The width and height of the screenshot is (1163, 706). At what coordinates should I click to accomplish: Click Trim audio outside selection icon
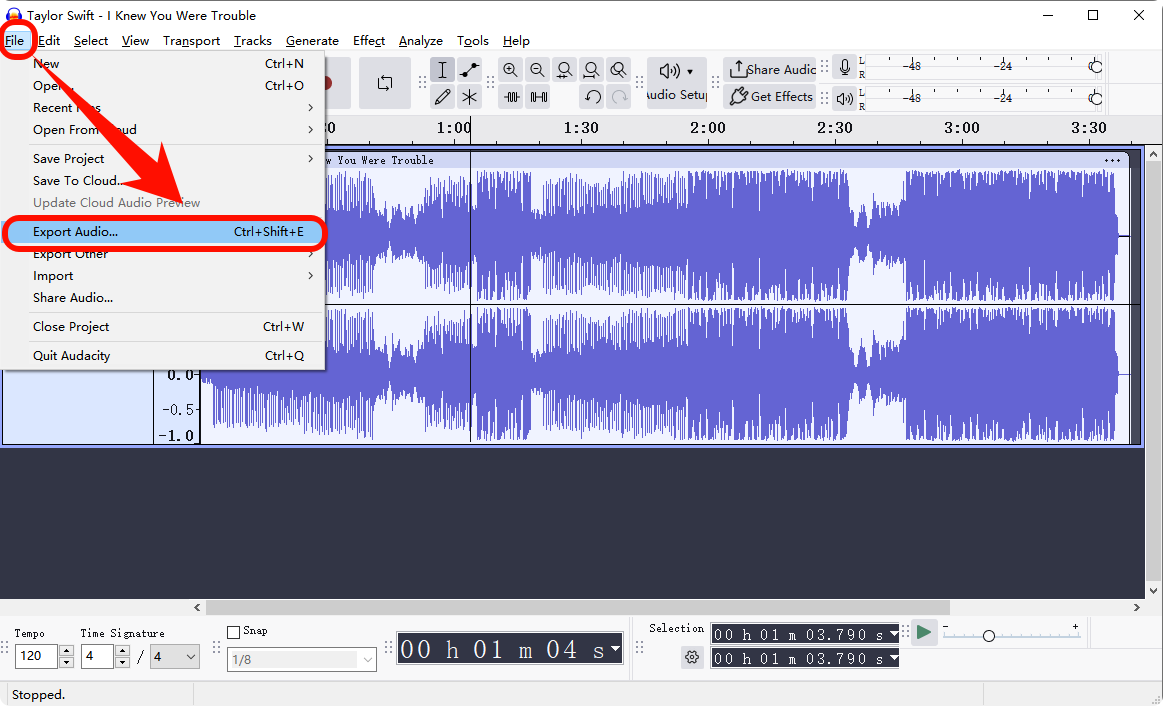pos(510,96)
